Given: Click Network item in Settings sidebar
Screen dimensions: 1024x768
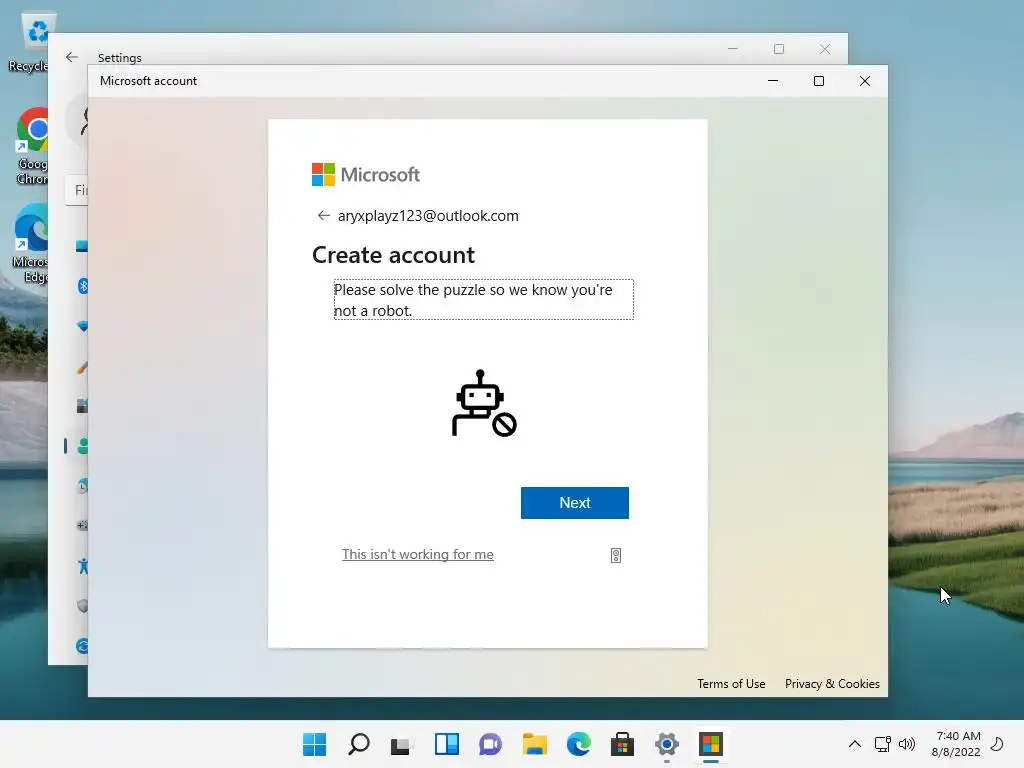Looking at the screenshot, I should [82, 326].
